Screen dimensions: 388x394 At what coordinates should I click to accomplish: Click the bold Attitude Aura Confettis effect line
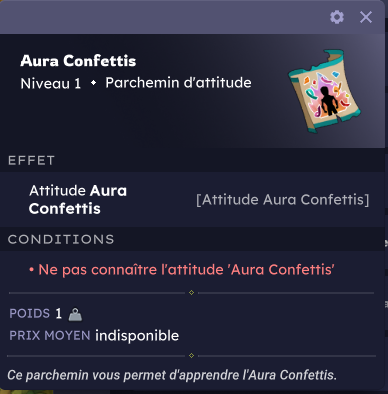click(x=78, y=200)
